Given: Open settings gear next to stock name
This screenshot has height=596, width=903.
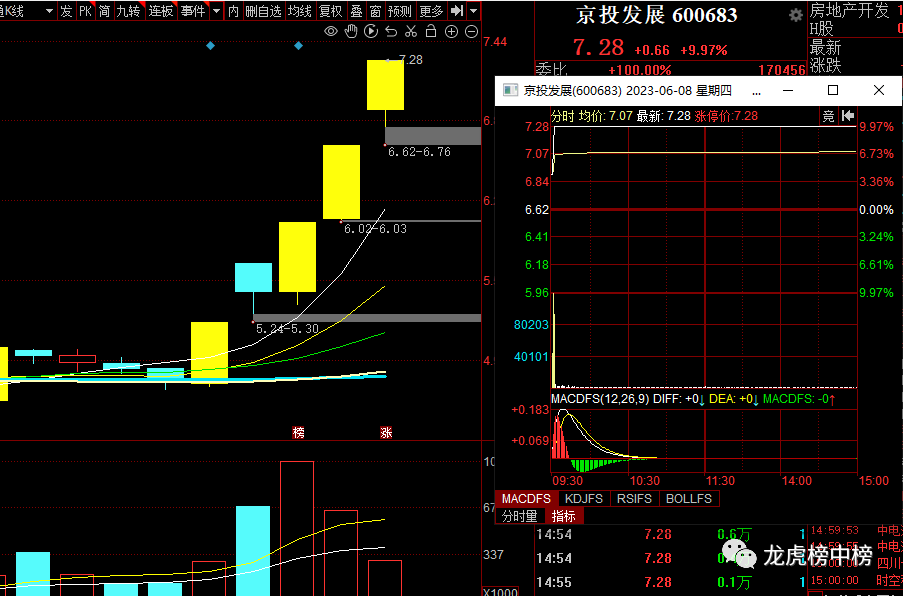Looking at the screenshot, I should 795,16.
